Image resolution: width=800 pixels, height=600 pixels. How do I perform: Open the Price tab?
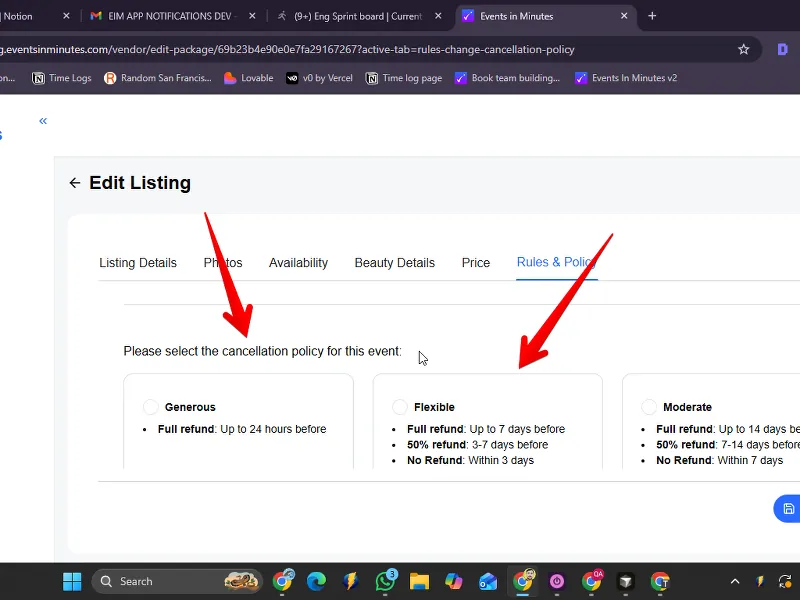[476, 263]
